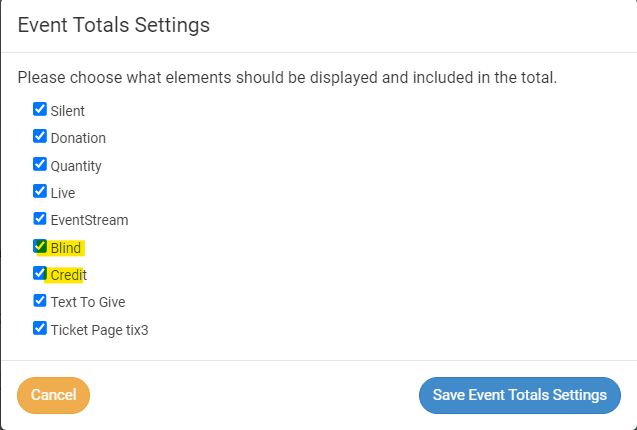
Task: Uncheck the Donation checkbox
Action: pos(40,137)
